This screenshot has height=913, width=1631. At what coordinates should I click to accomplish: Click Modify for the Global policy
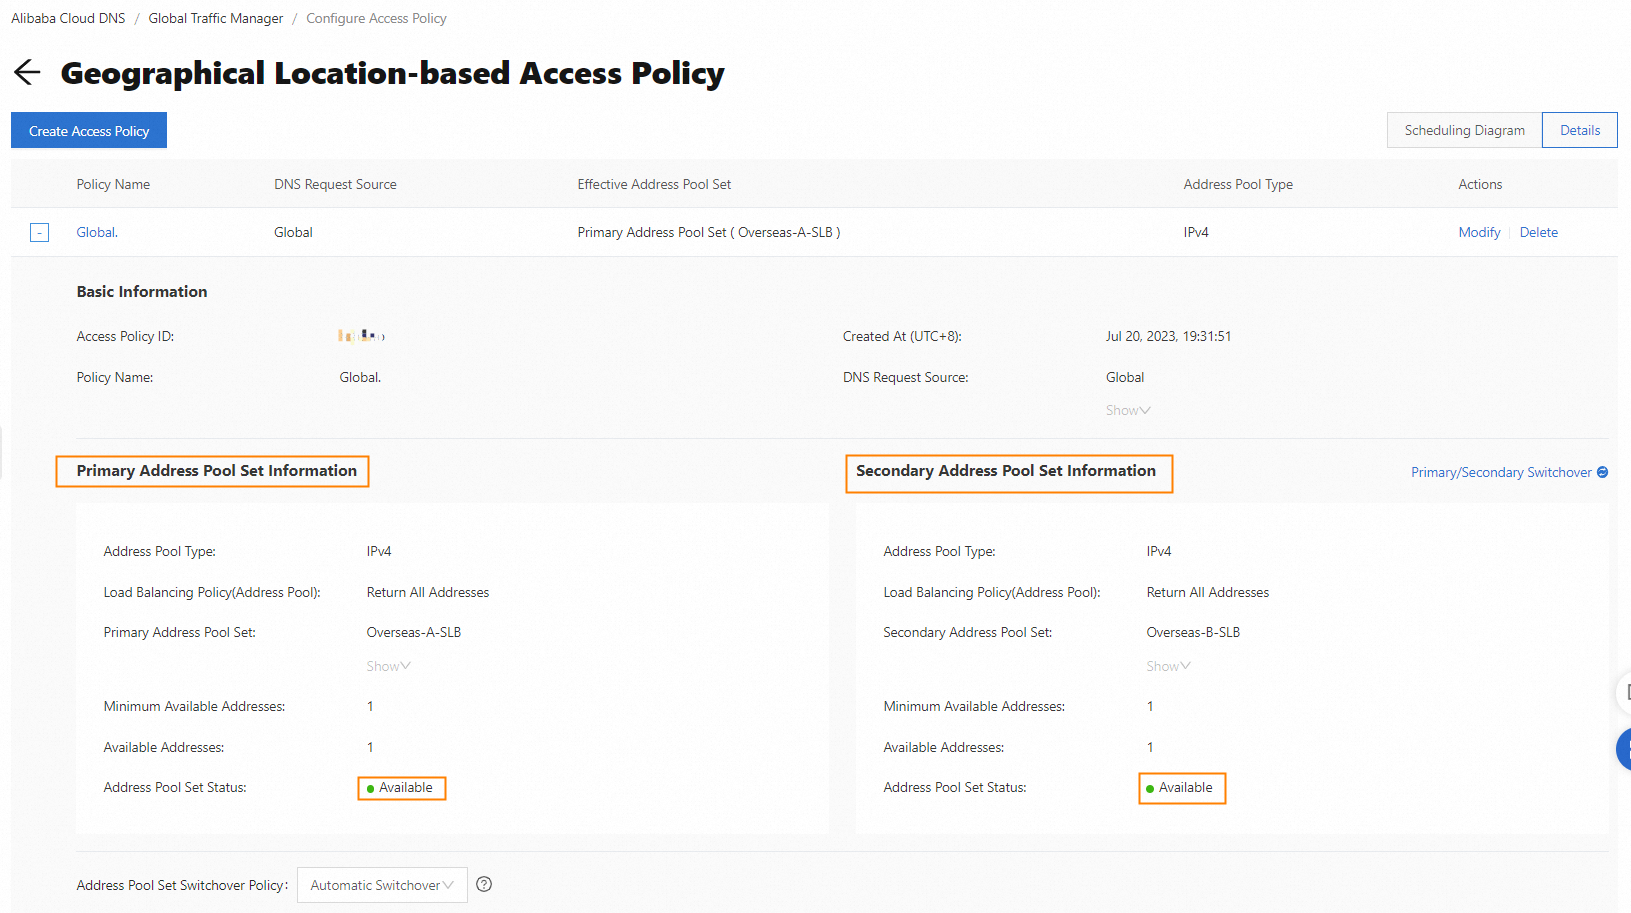click(1479, 232)
